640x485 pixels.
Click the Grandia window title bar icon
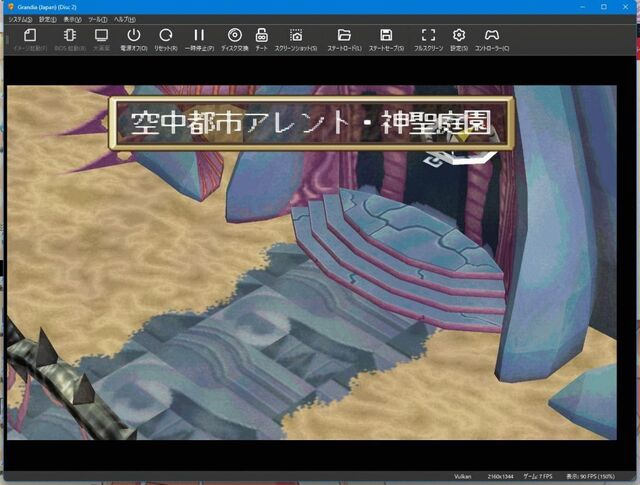(11, 7)
